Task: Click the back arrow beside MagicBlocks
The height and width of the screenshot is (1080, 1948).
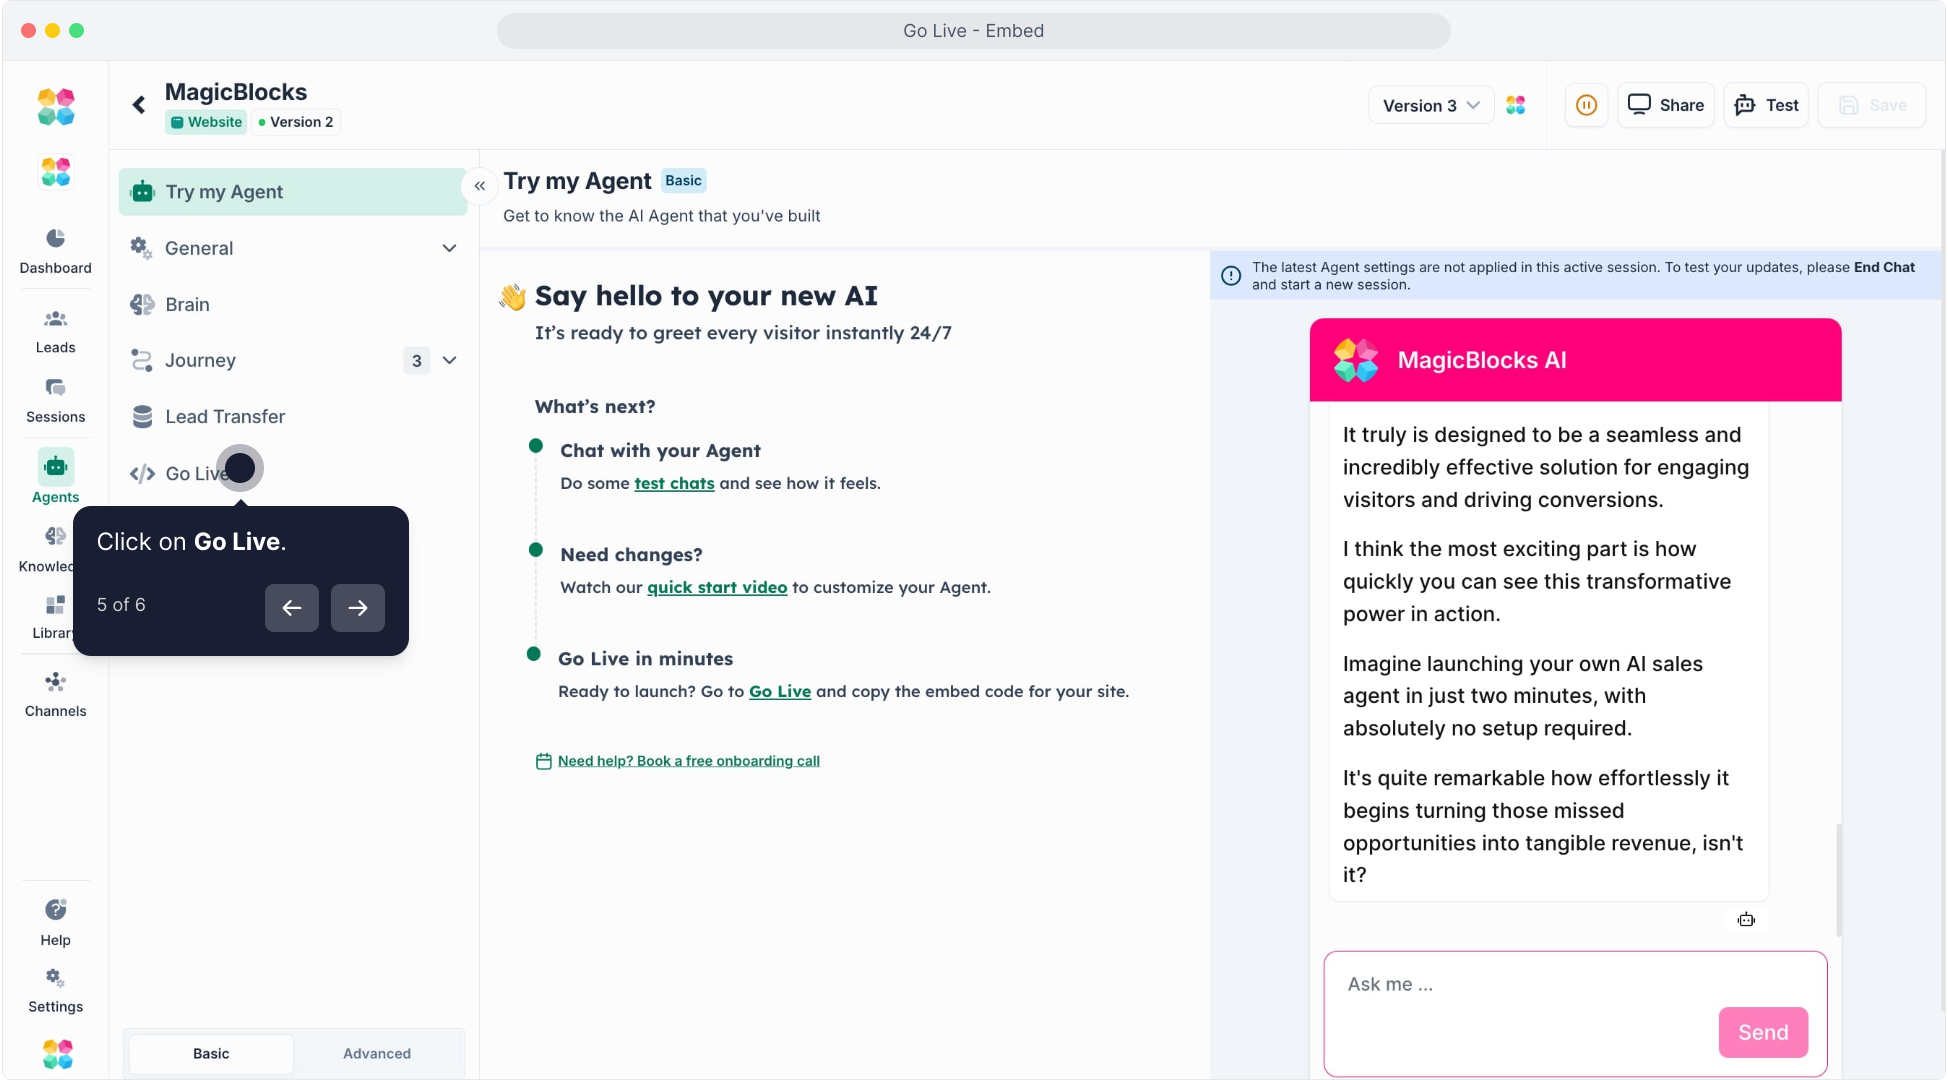Action: click(139, 105)
